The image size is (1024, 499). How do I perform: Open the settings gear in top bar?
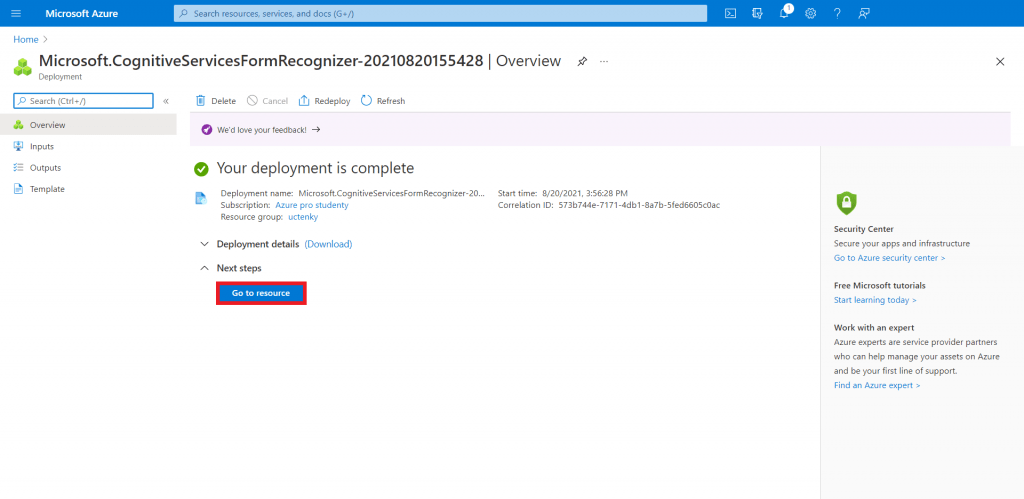810,13
